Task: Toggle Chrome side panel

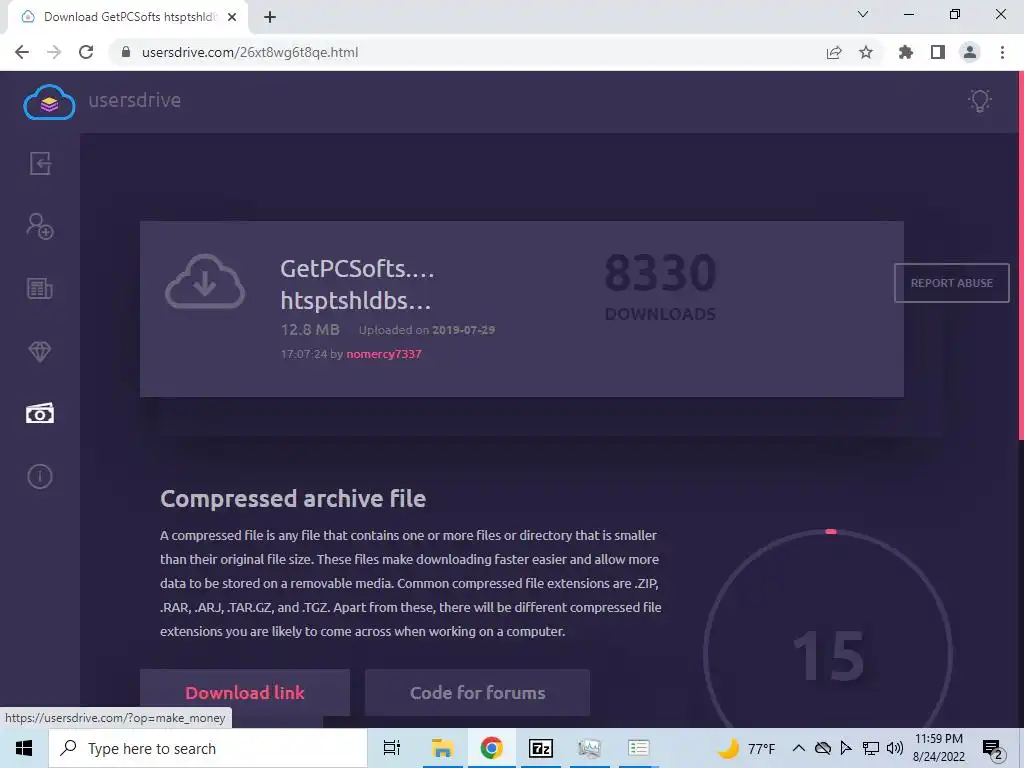Action: [938, 52]
